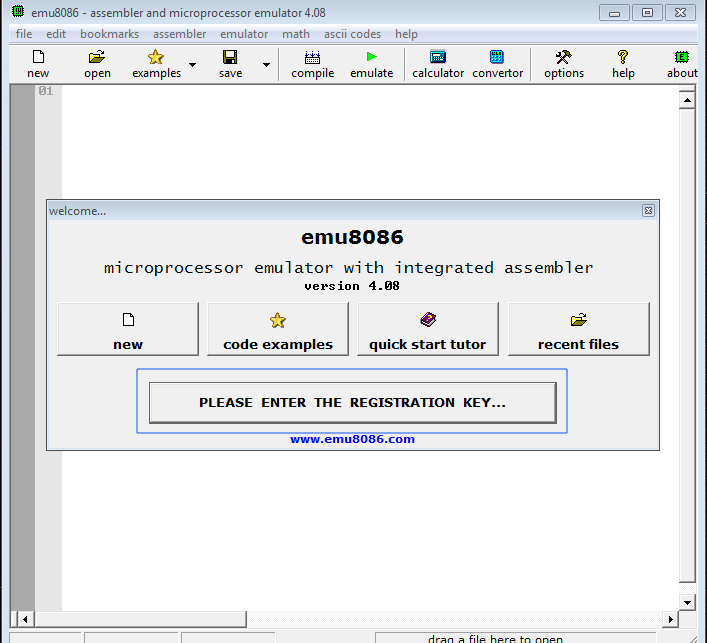
Task: Open a file using the open toolbar icon
Action: (97, 58)
